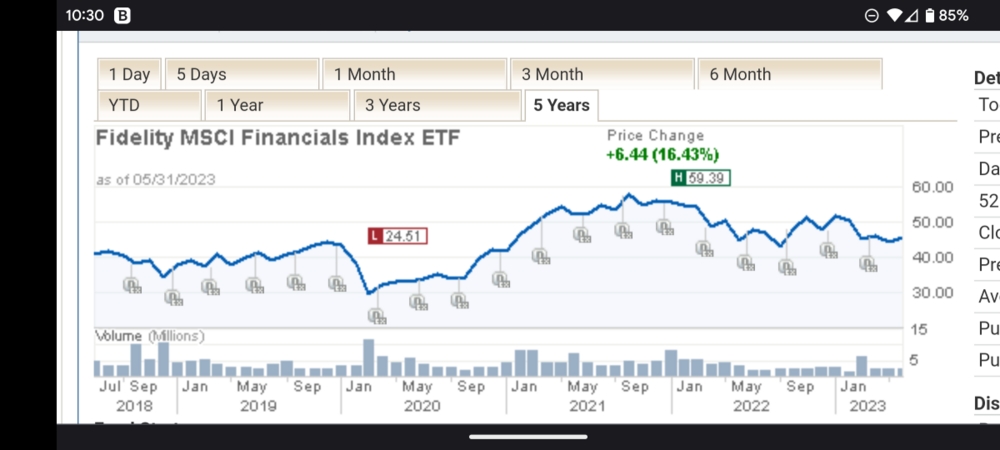
Task: Switch to the 5 Days tab
Action: tap(240, 74)
